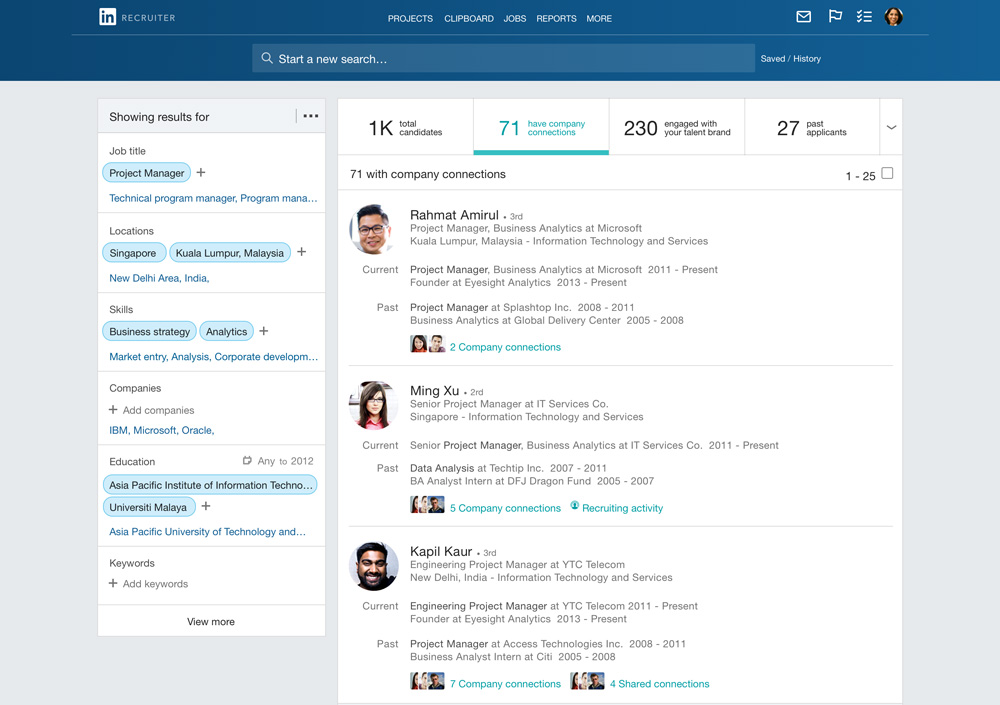Select all results with the header checkbox
The image size is (1000, 705).
click(x=888, y=172)
